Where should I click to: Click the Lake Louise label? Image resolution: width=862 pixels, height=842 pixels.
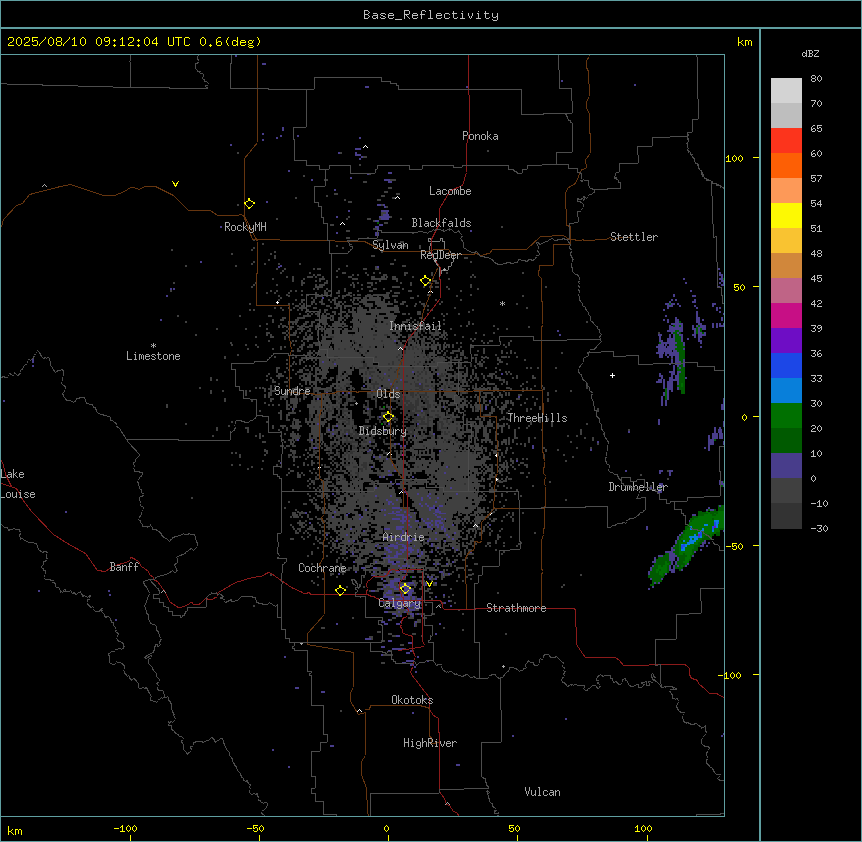click(x=18, y=484)
